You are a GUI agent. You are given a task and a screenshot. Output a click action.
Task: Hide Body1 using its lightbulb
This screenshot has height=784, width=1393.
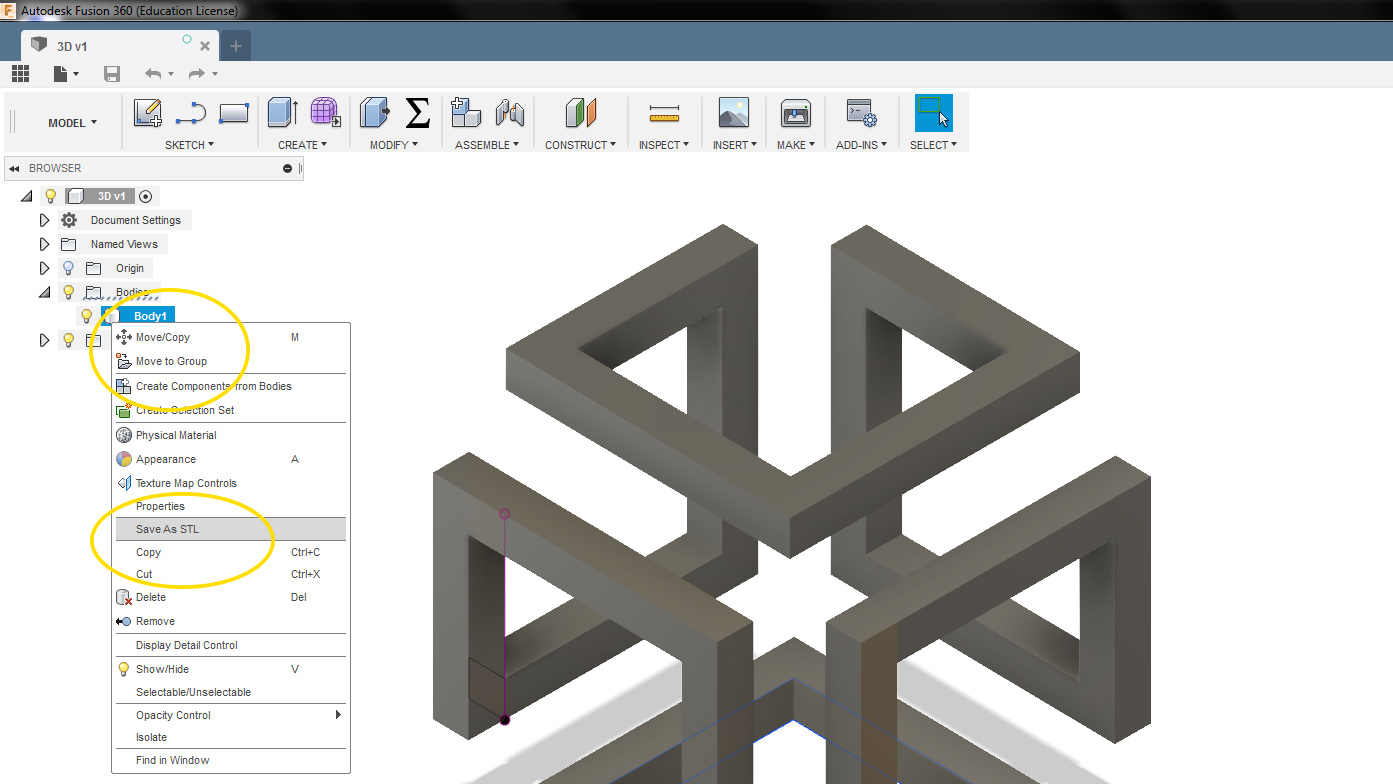coord(86,316)
